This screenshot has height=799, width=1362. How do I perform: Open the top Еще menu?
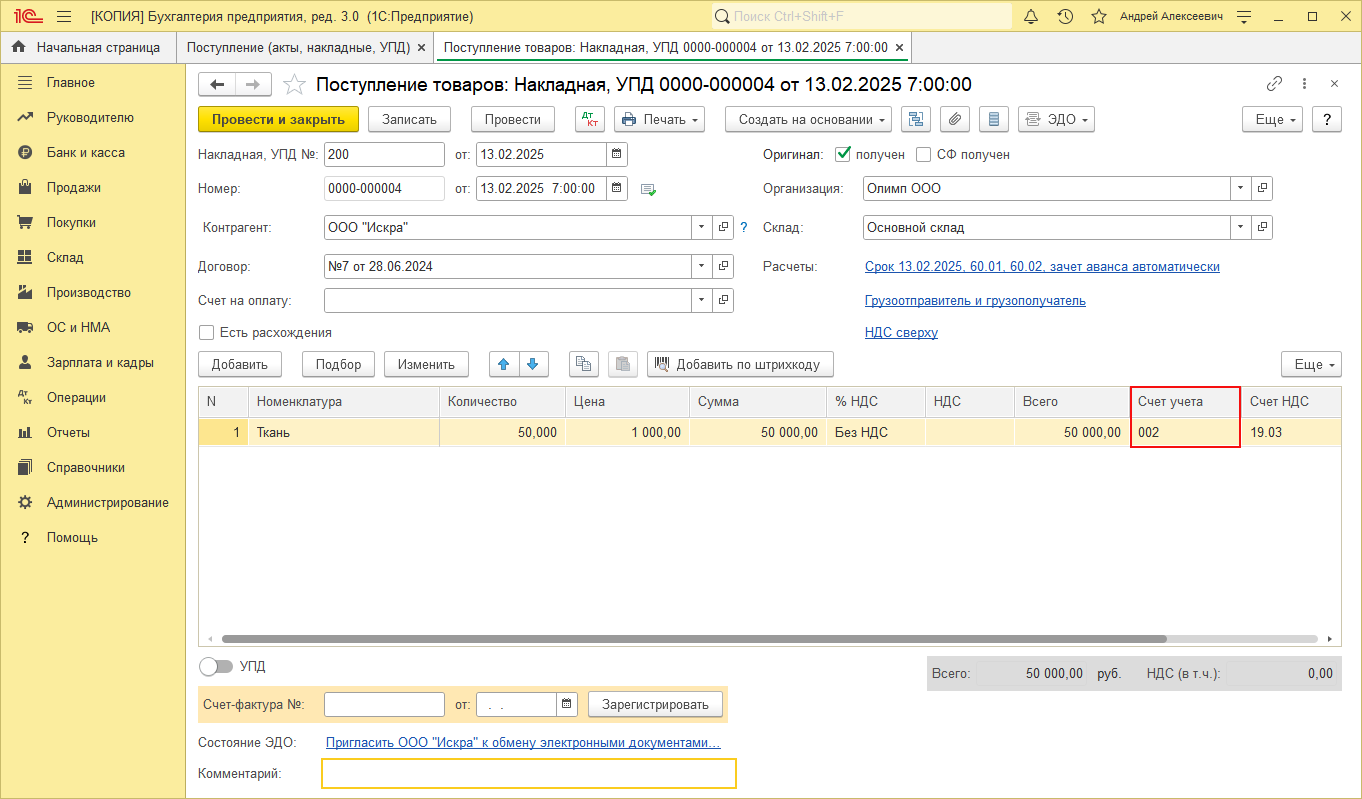point(1272,119)
